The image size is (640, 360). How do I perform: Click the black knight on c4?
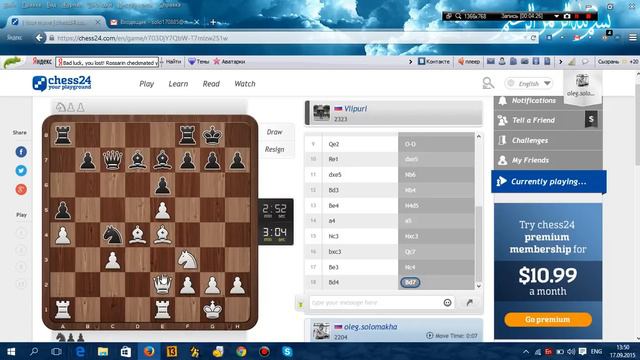[x=113, y=235]
